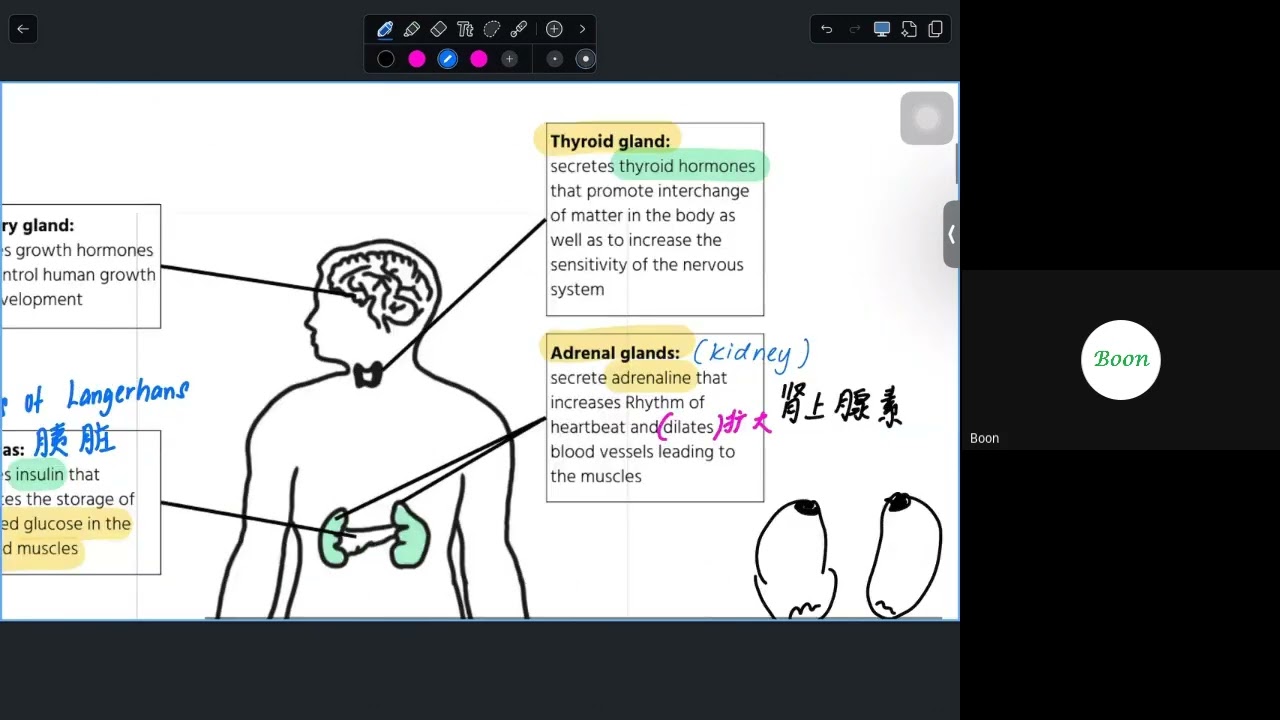Tap the floating gray assist button
Viewport: 1280px width, 720px height.
(x=927, y=119)
